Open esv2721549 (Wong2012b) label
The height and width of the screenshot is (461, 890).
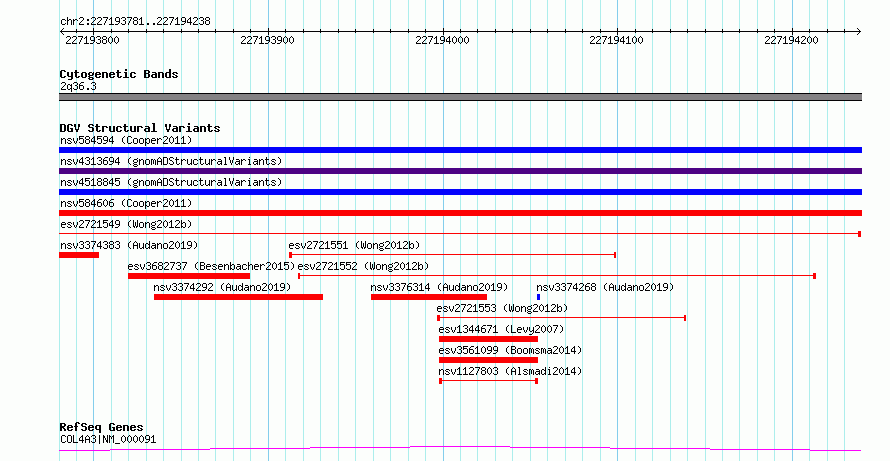(x=124, y=224)
